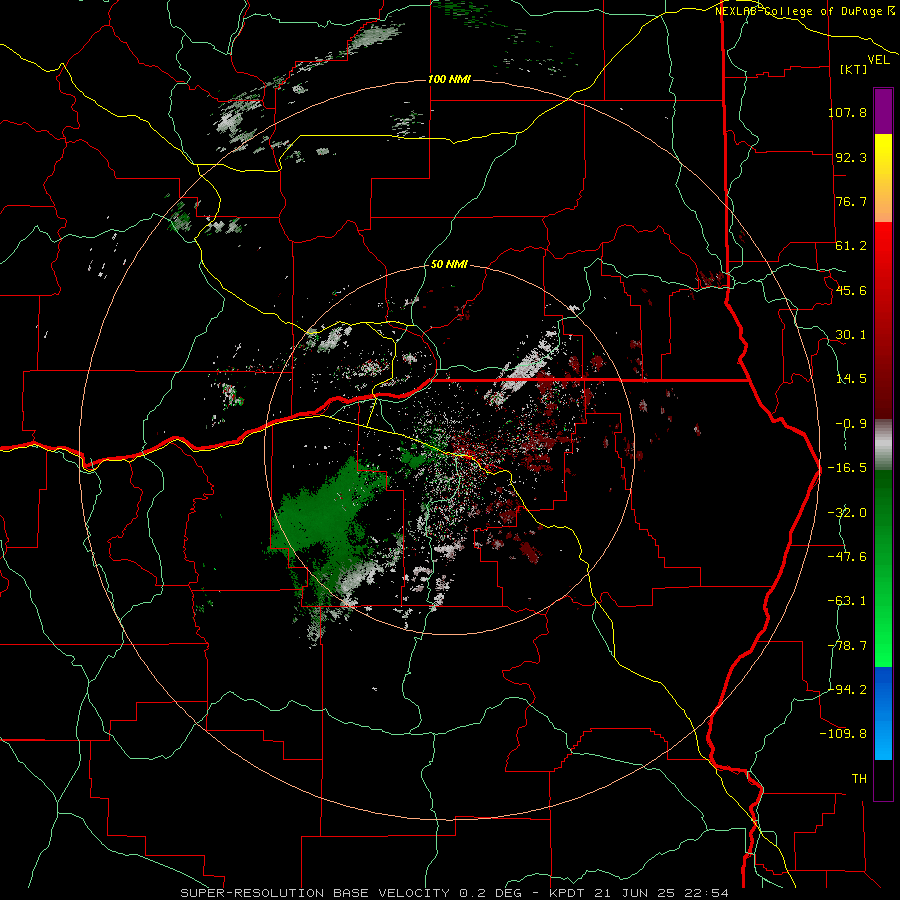This screenshot has height=900, width=900.
Task: Click the 45.6 velocity scale value
Action: 851,290
